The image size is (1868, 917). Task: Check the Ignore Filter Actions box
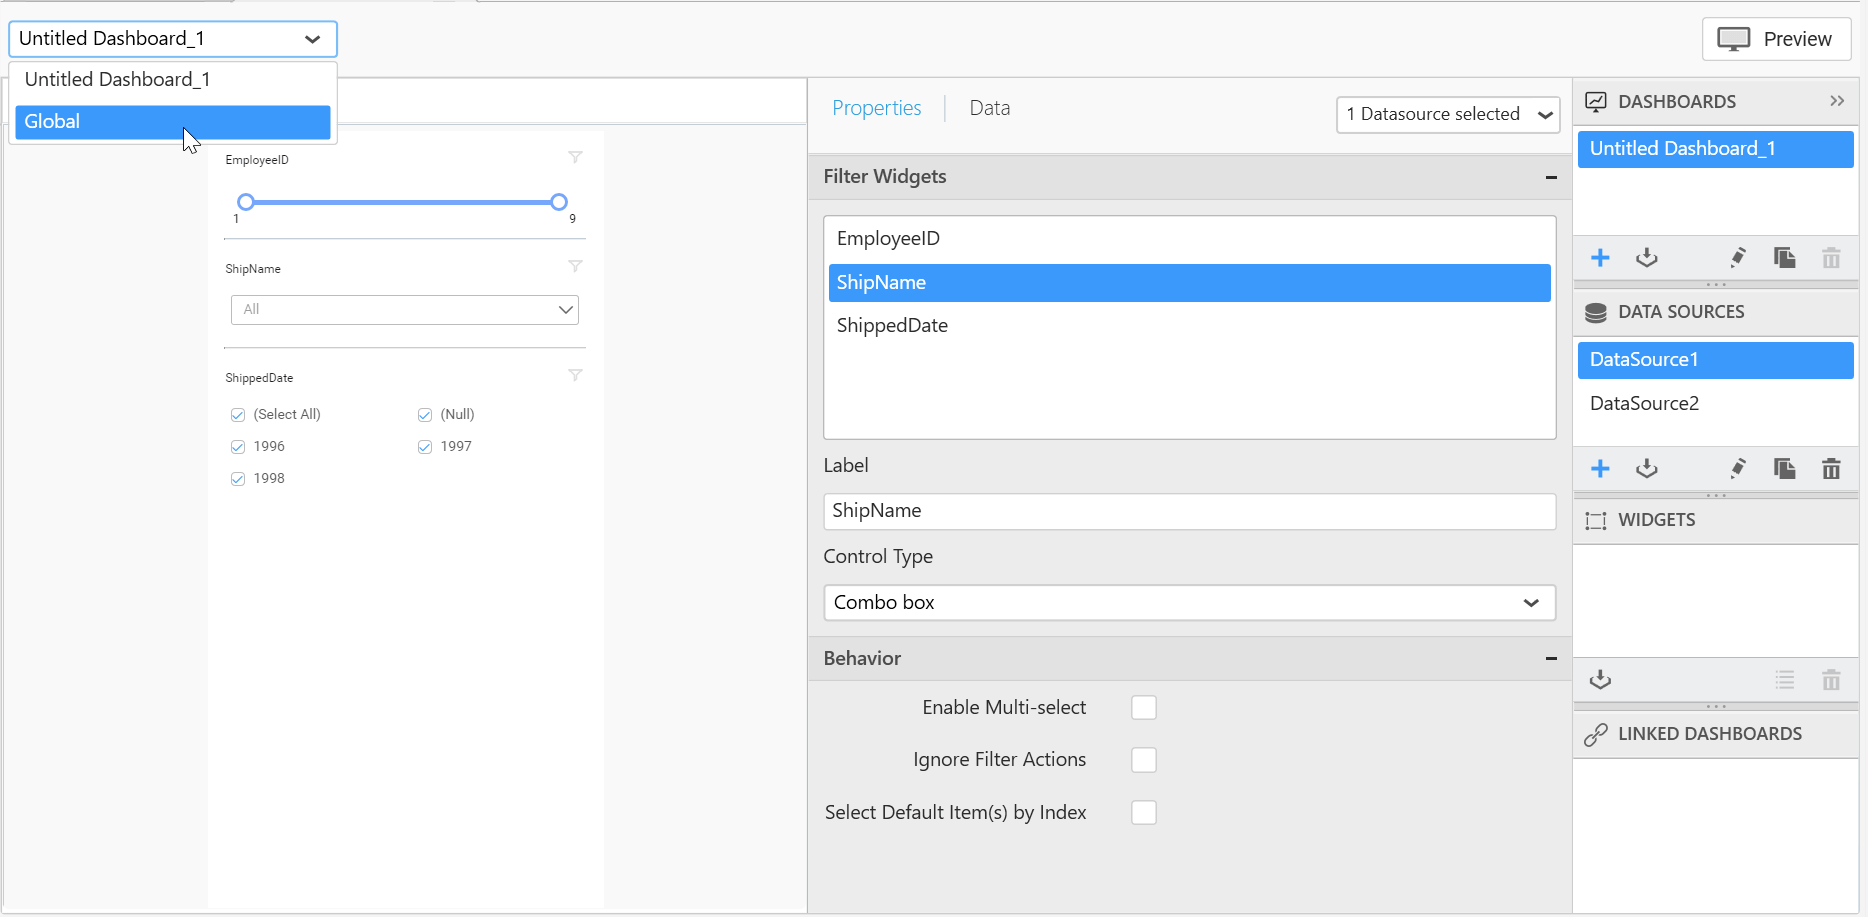pos(1144,760)
